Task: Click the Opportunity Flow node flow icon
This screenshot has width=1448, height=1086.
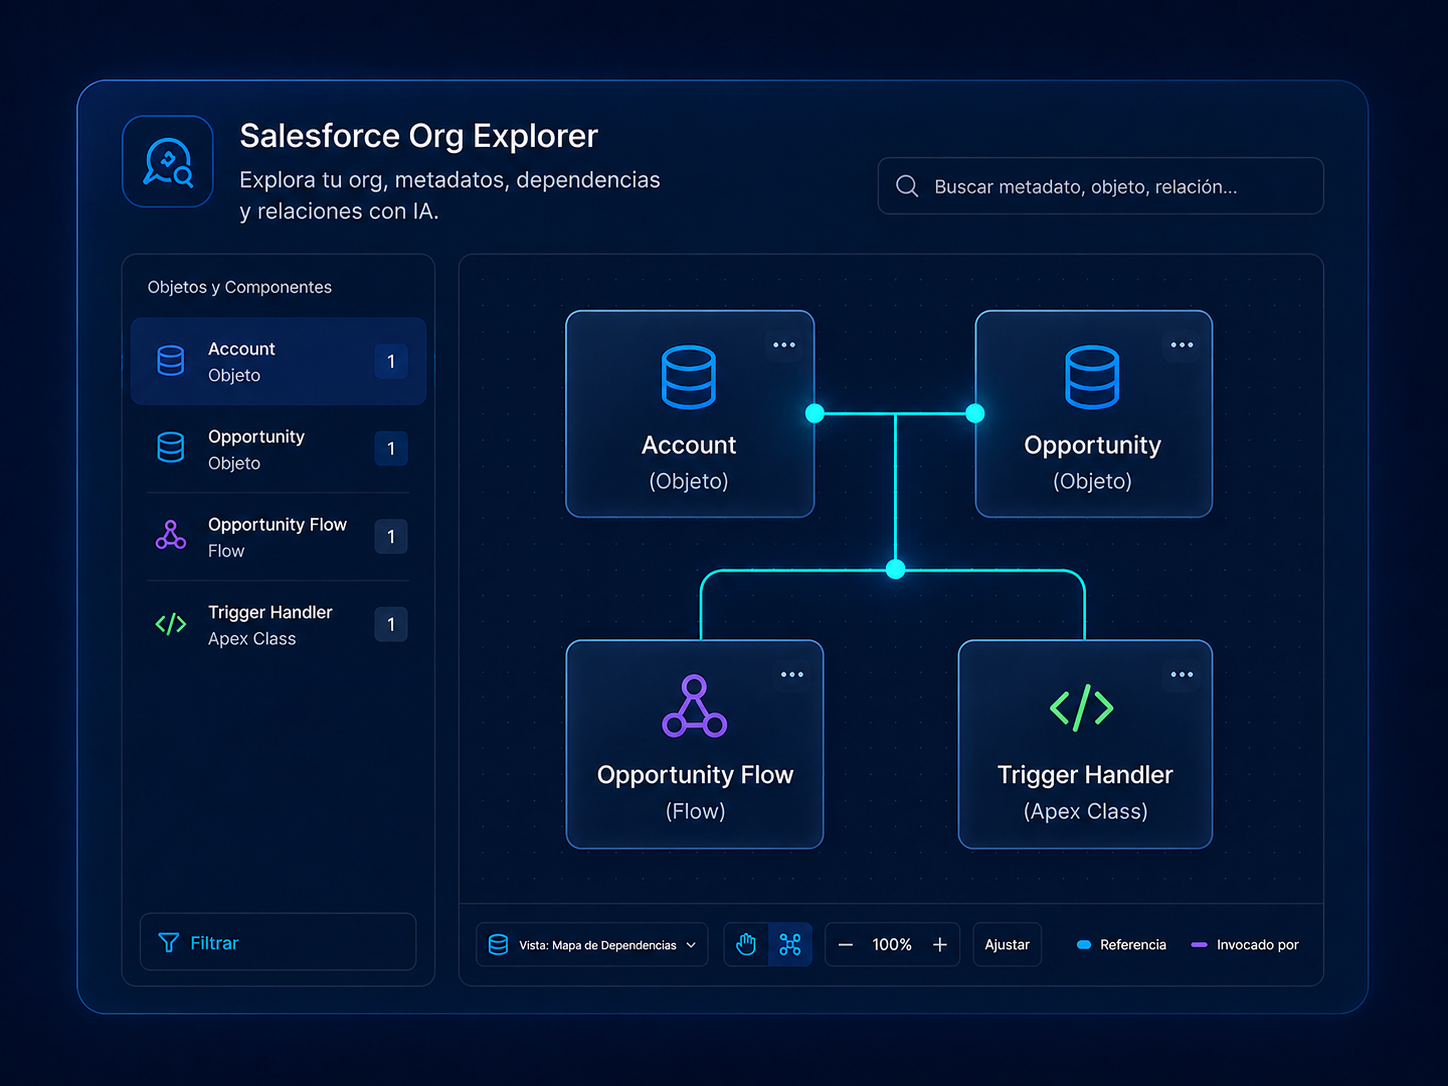Action: point(694,707)
